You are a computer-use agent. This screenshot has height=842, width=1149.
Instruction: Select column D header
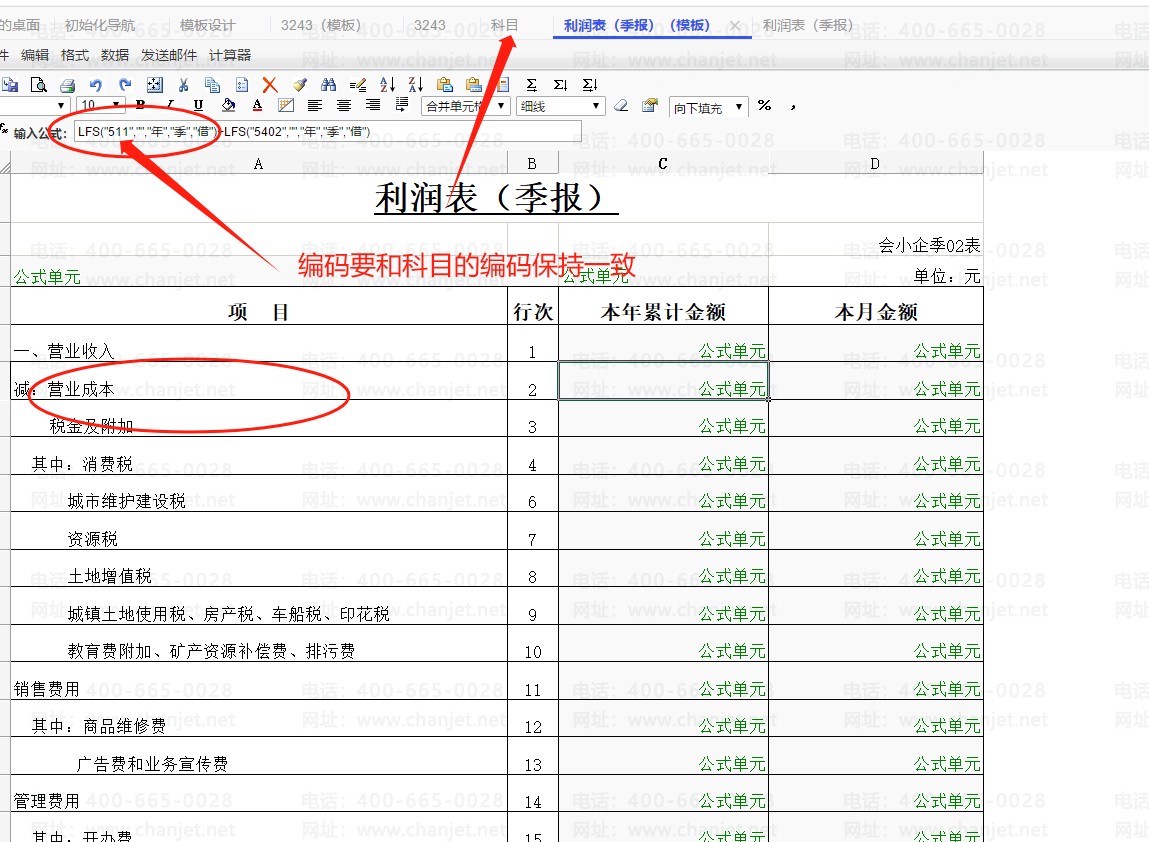point(875,164)
